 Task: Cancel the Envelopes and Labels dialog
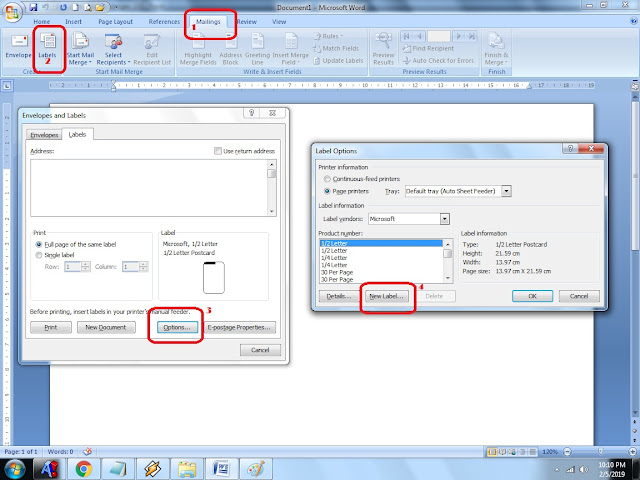(x=260, y=350)
